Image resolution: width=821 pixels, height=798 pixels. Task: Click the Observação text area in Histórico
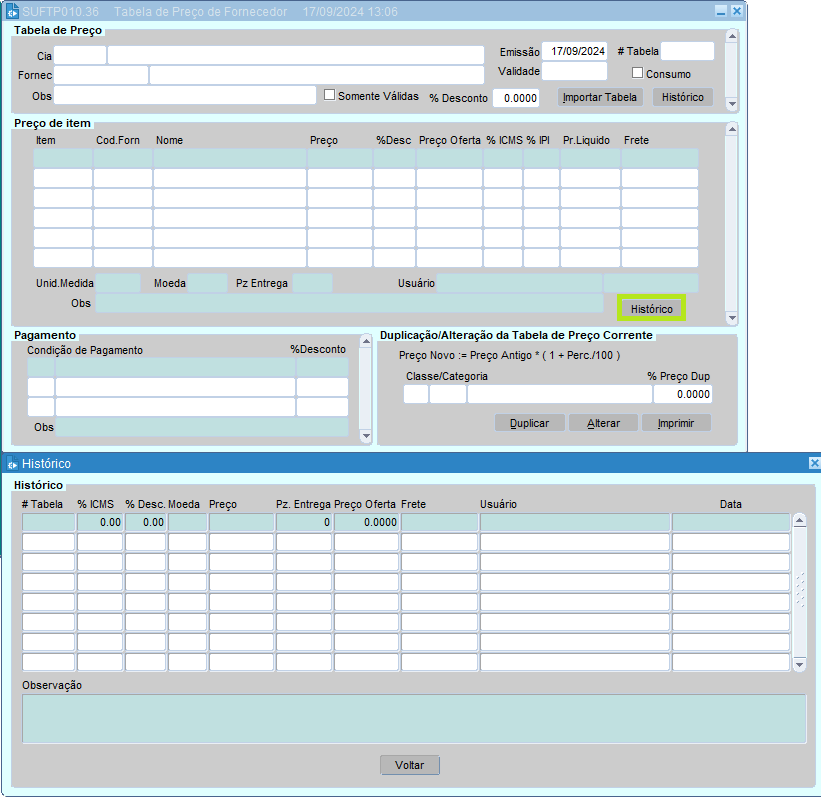pyautogui.click(x=414, y=719)
